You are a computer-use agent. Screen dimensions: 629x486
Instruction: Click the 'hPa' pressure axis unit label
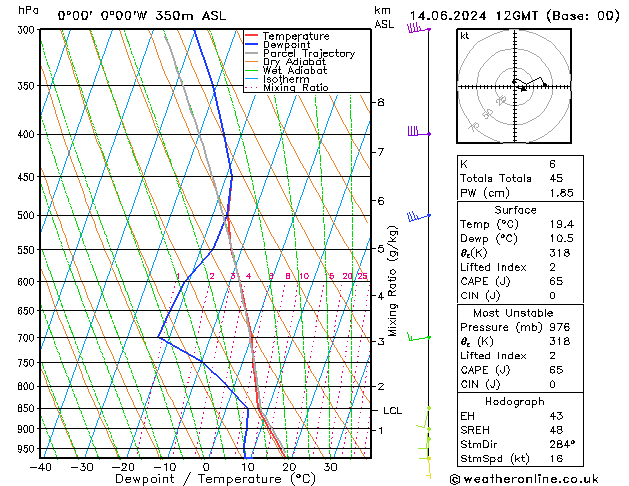(28, 10)
